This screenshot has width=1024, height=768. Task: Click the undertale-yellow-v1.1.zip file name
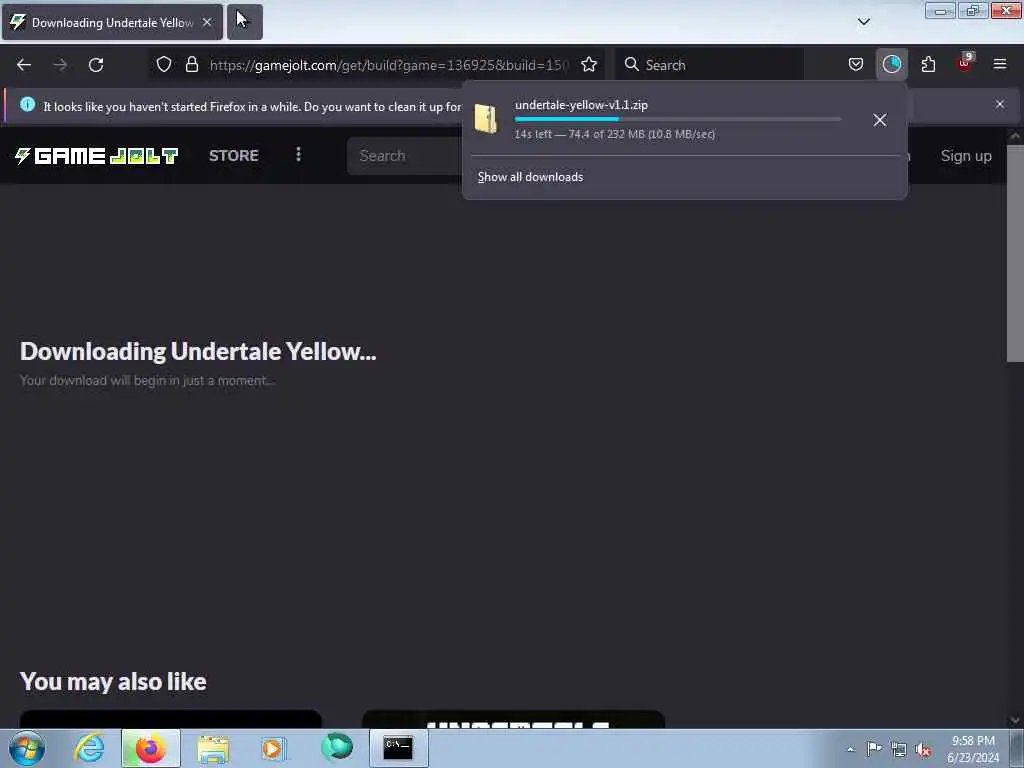581,104
